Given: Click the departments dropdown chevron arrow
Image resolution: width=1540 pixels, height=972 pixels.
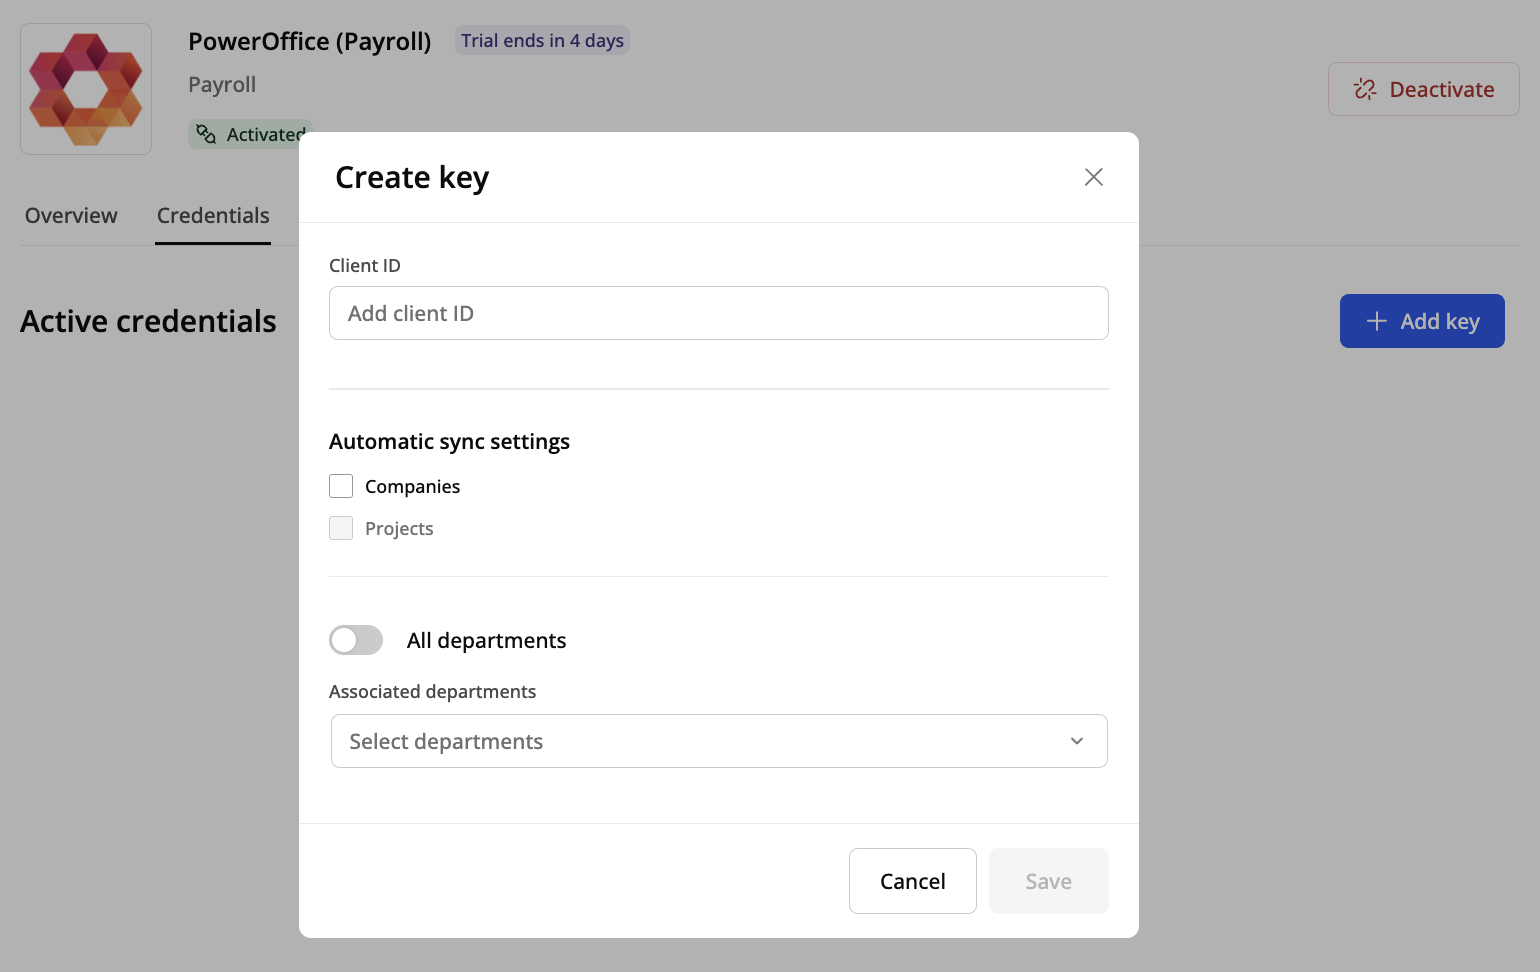Looking at the screenshot, I should (x=1077, y=741).
